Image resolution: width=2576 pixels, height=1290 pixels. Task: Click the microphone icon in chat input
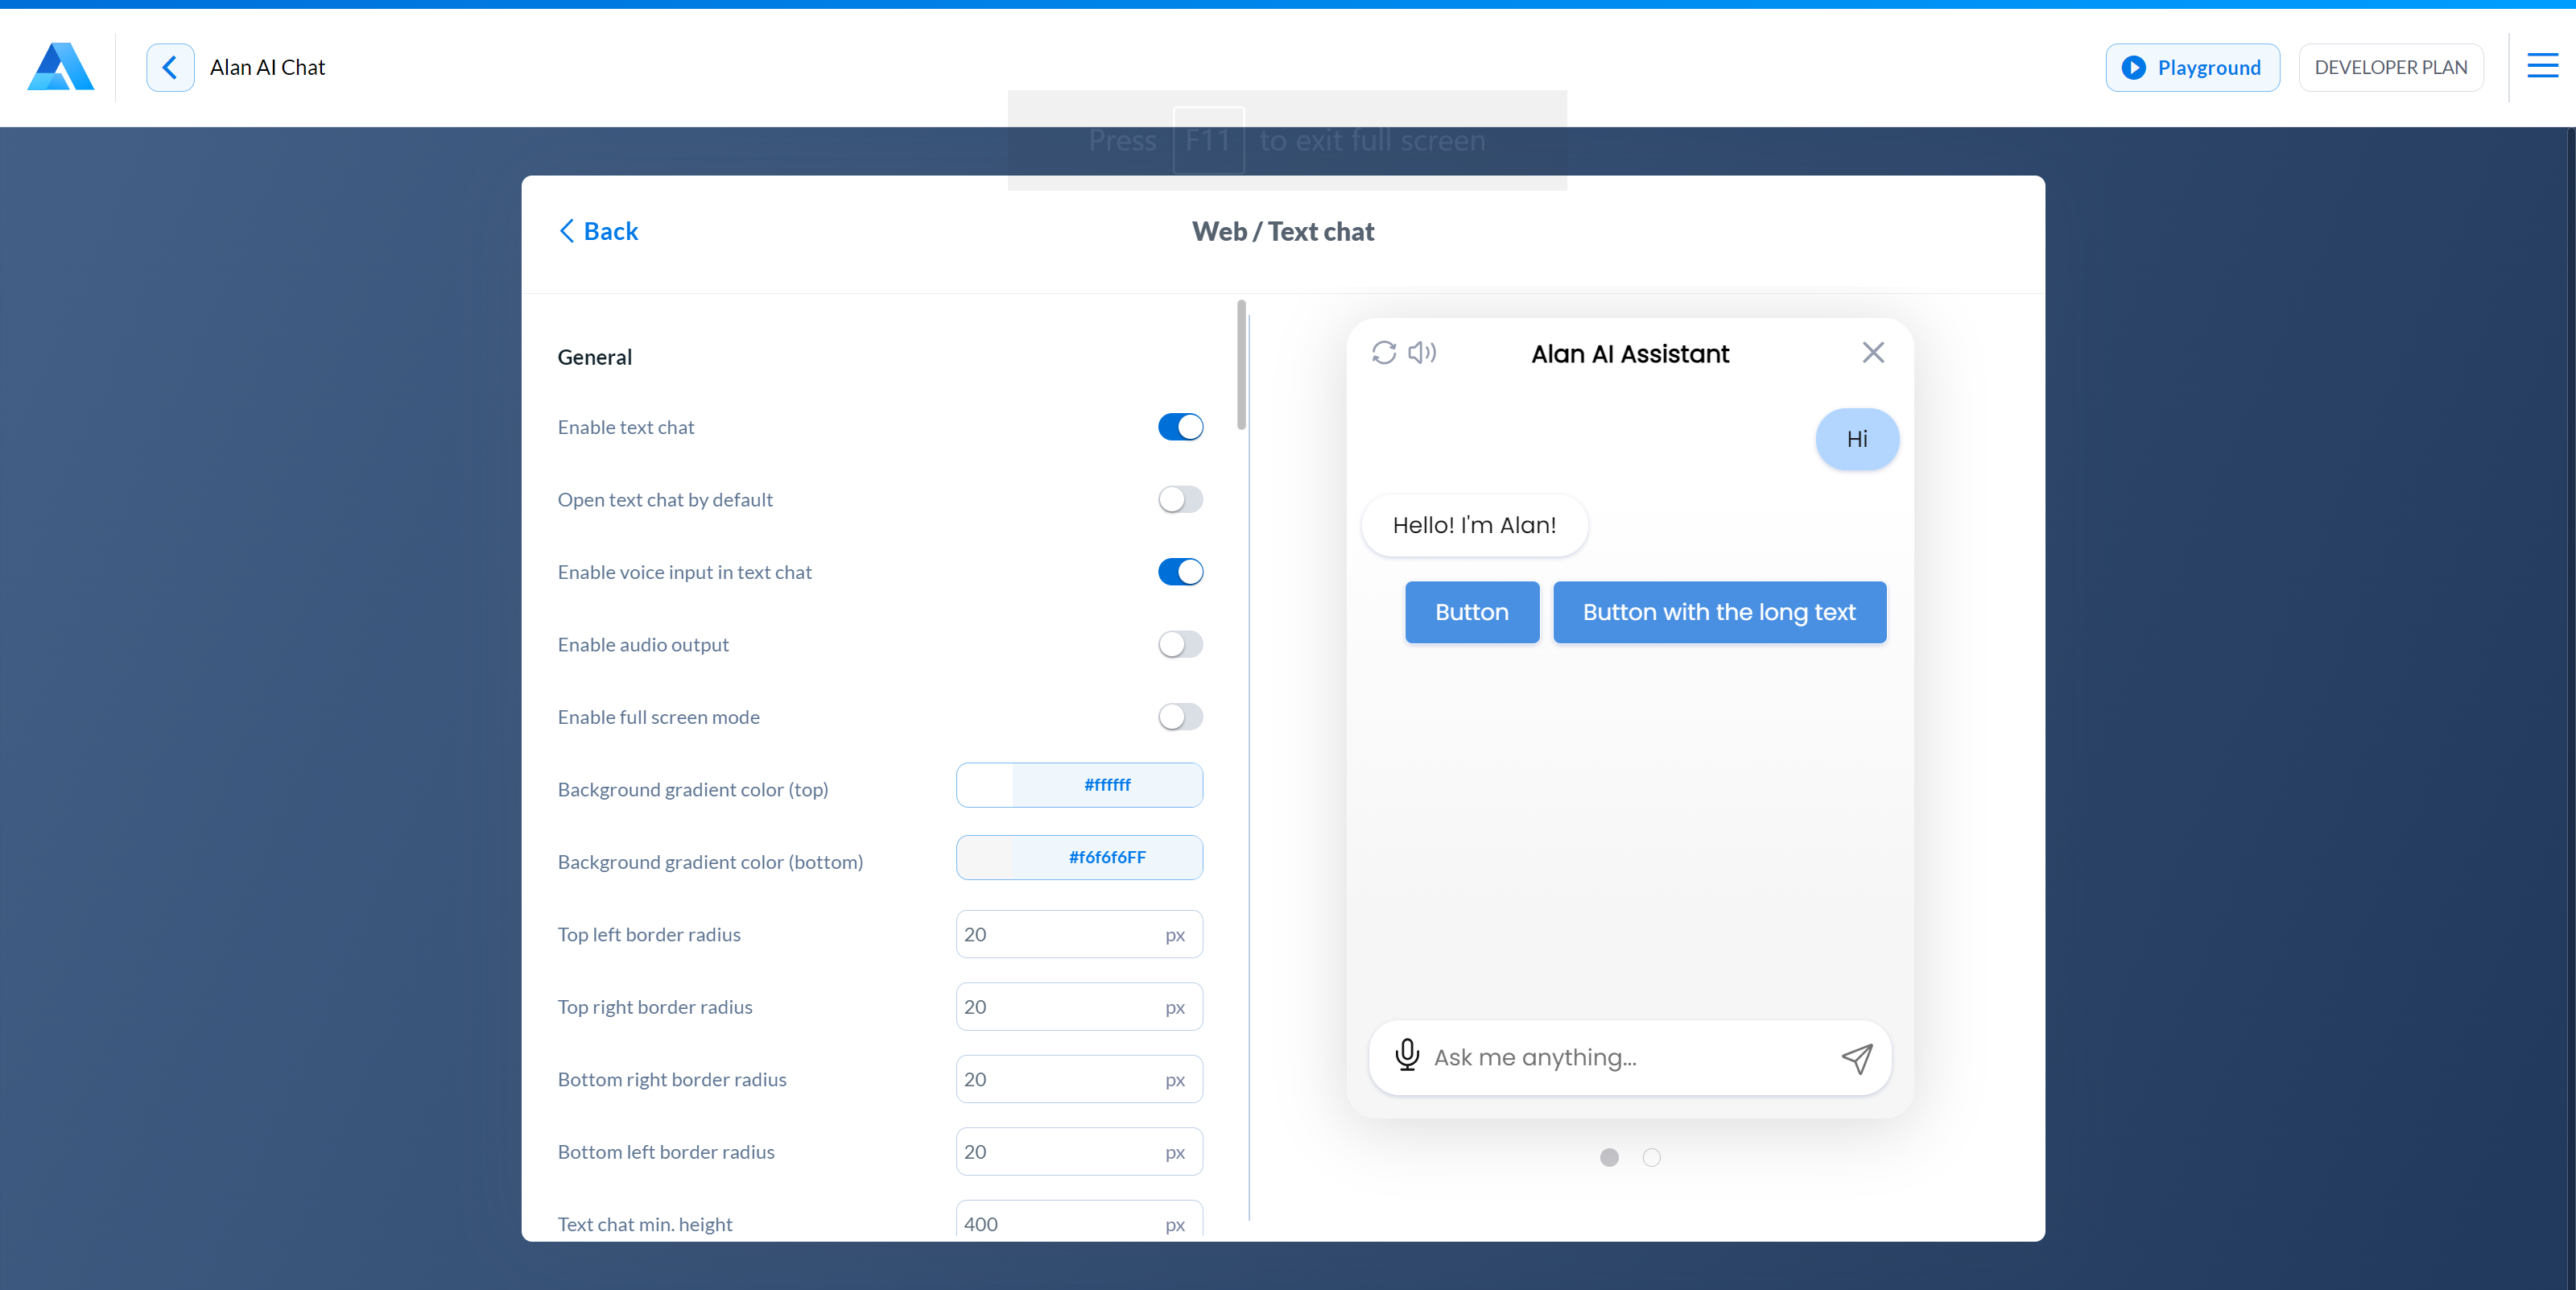[1406, 1056]
